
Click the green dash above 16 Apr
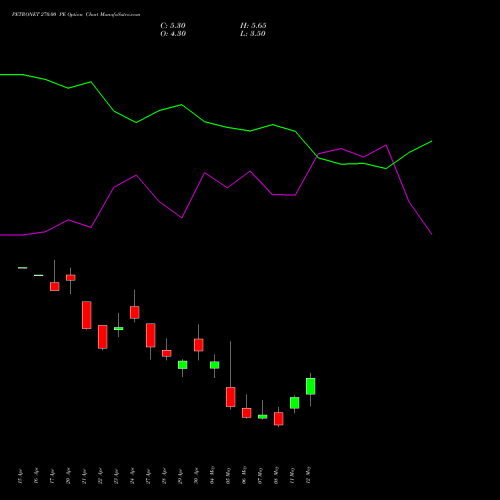(39, 275)
